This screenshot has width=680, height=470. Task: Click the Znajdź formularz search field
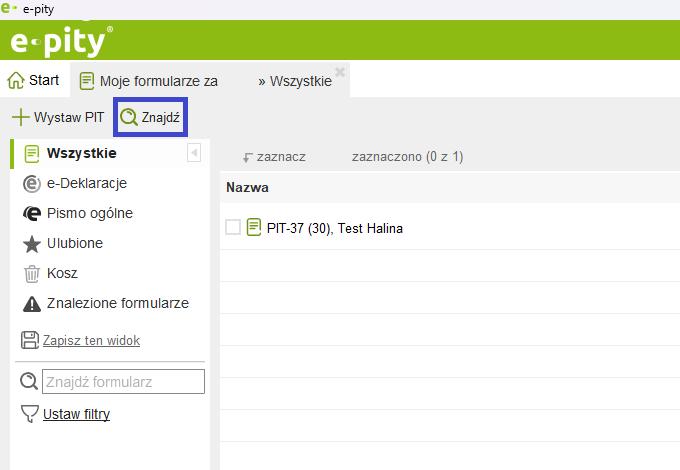[123, 381]
